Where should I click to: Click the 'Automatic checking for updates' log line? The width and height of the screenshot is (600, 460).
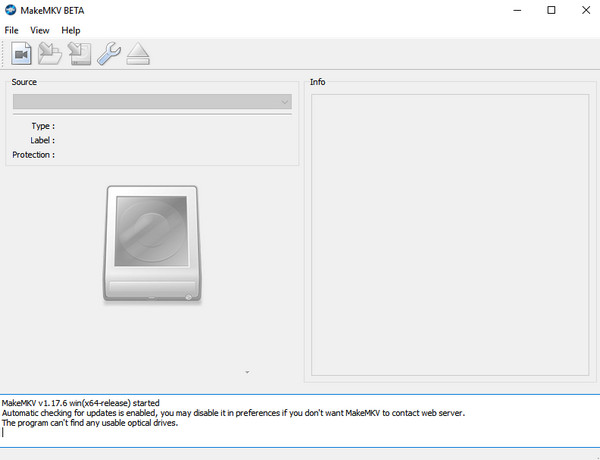tap(233, 413)
